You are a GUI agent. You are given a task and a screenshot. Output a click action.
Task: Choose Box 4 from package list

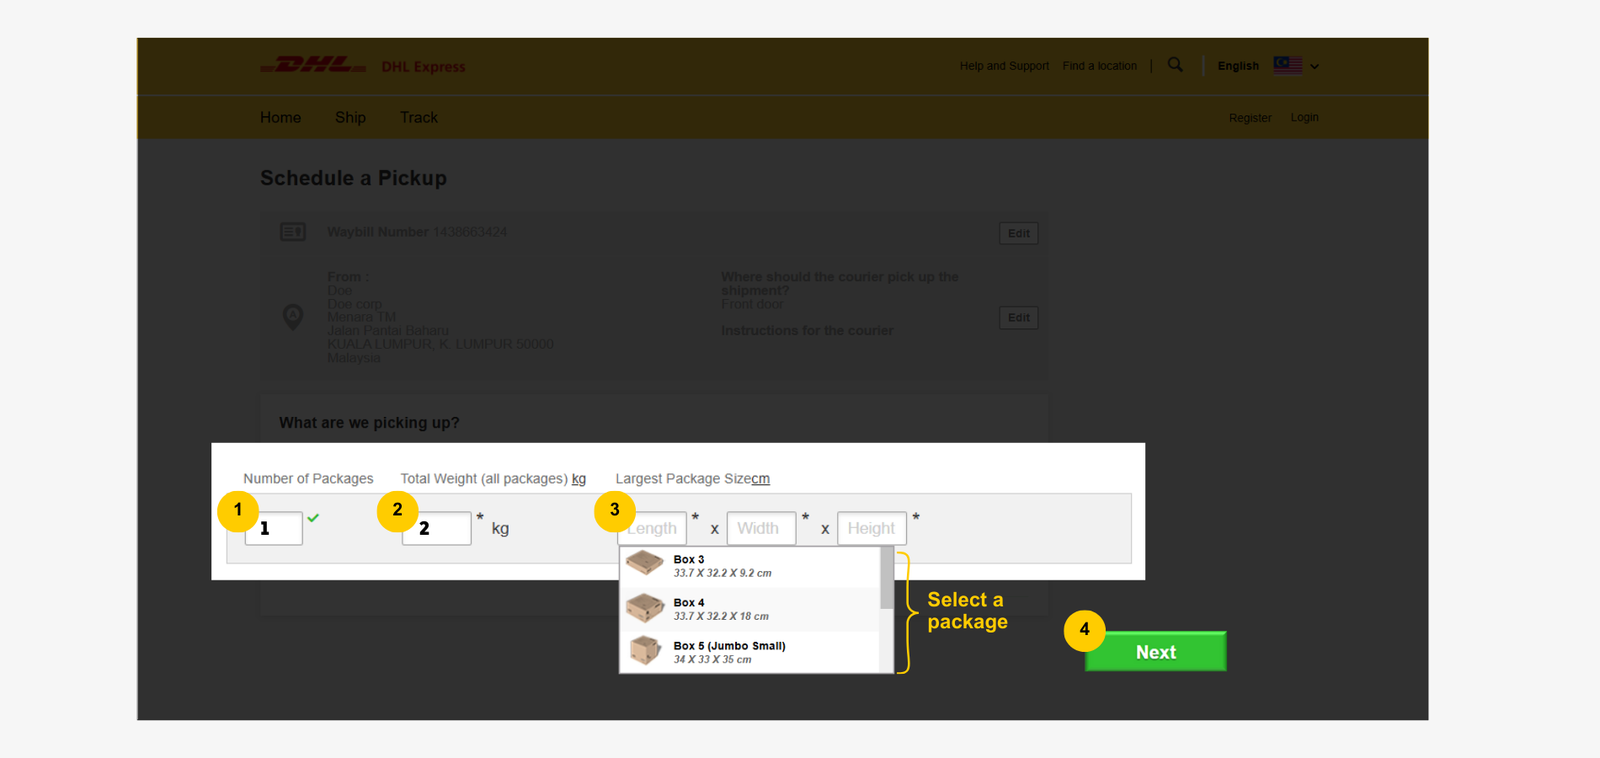pos(722,609)
